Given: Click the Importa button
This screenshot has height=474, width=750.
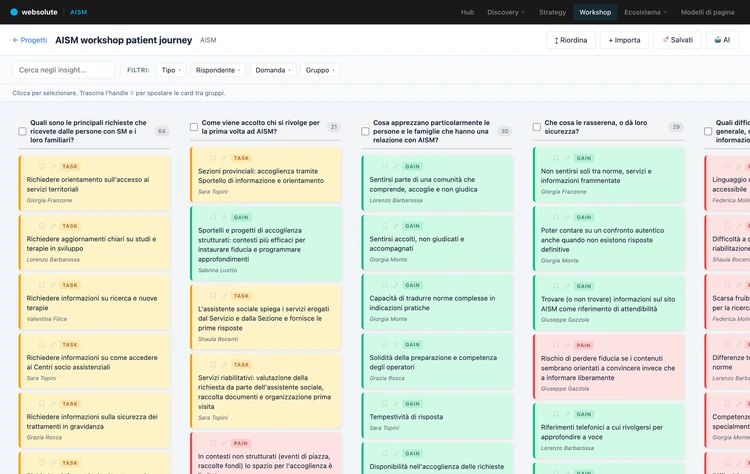Looking at the screenshot, I should point(624,40).
